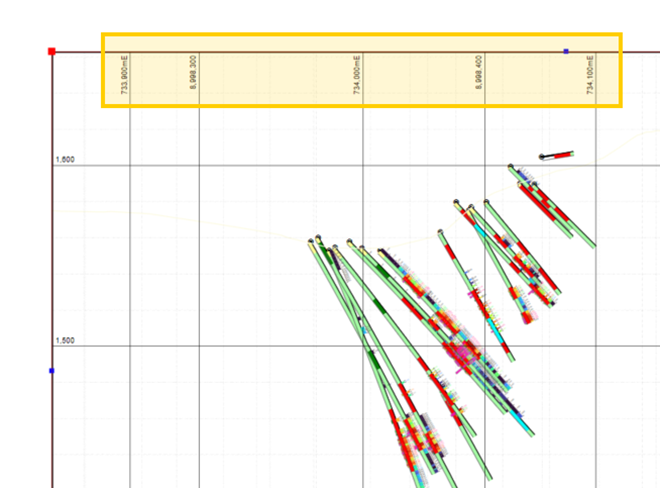The height and width of the screenshot is (488, 660).
Task: Select the 734,000mE easting axis label
Action: coord(357,76)
